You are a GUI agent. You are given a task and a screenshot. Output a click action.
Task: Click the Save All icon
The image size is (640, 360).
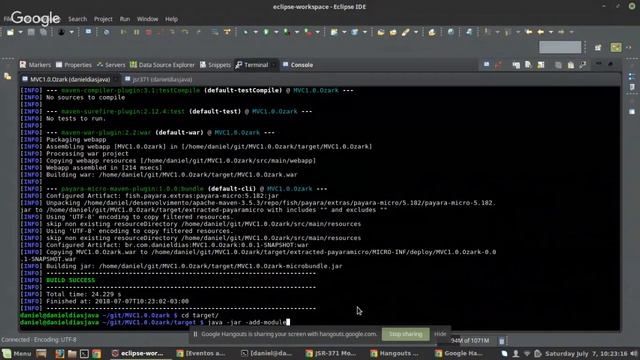click(43, 32)
